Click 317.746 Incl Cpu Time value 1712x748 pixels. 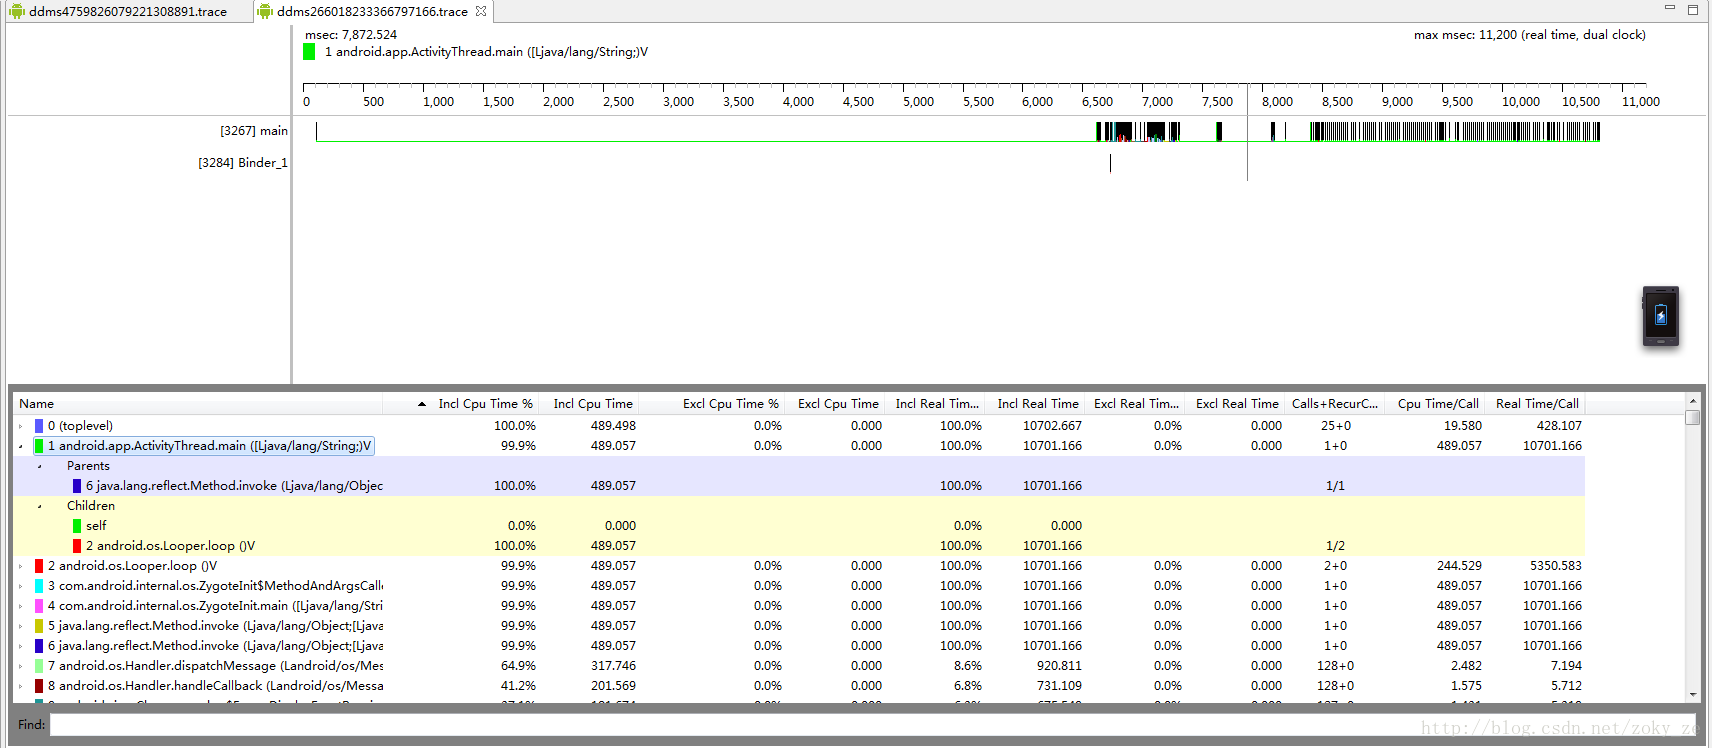pos(613,666)
